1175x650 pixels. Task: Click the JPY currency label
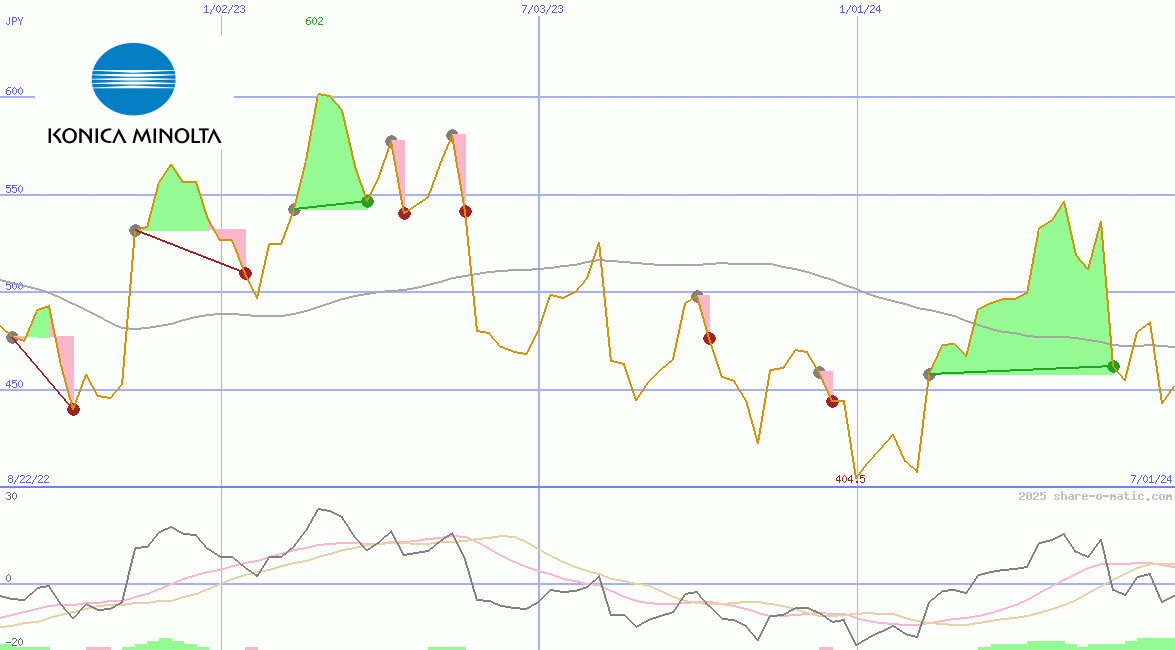(14, 21)
